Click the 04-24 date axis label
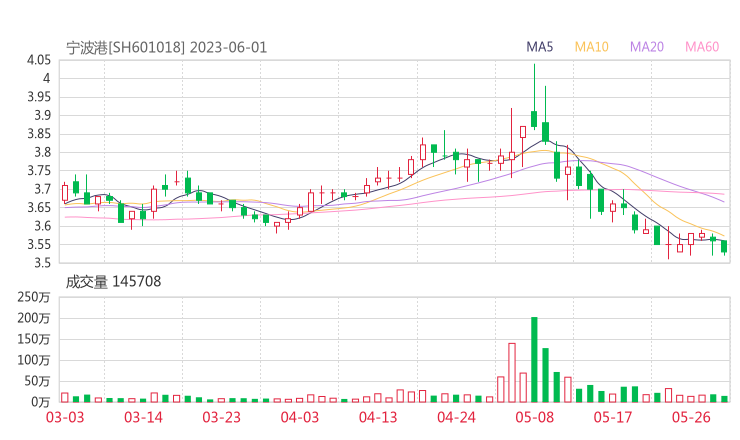The width and height of the screenshot is (740, 440). tap(456, 417)
